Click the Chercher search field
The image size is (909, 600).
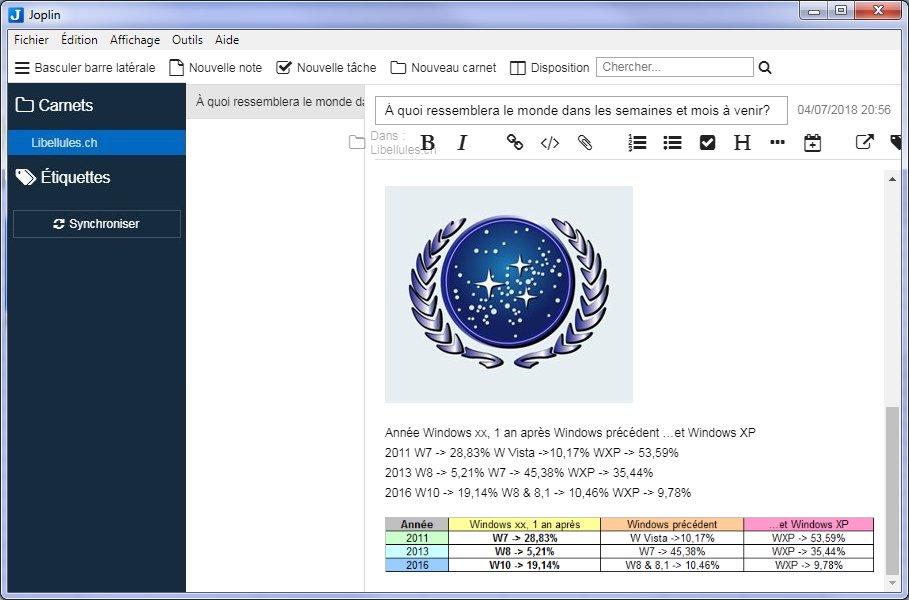[x=675, y=67]
